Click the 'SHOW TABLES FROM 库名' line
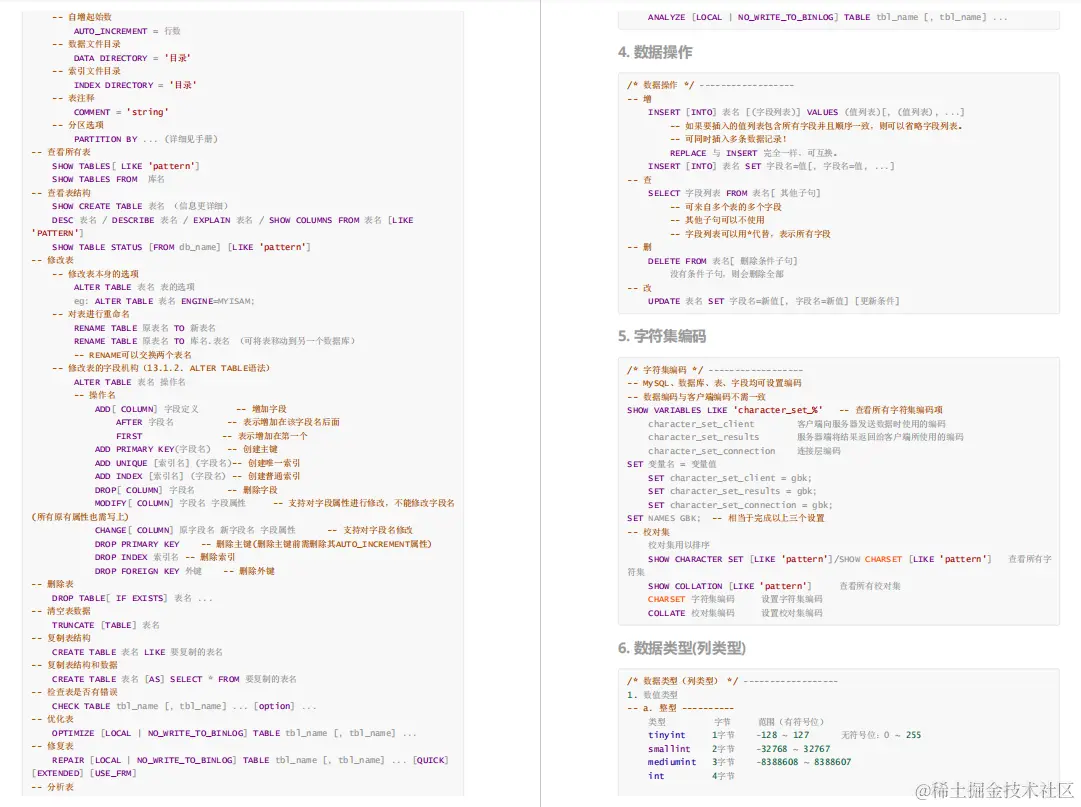 coord(108,179)
